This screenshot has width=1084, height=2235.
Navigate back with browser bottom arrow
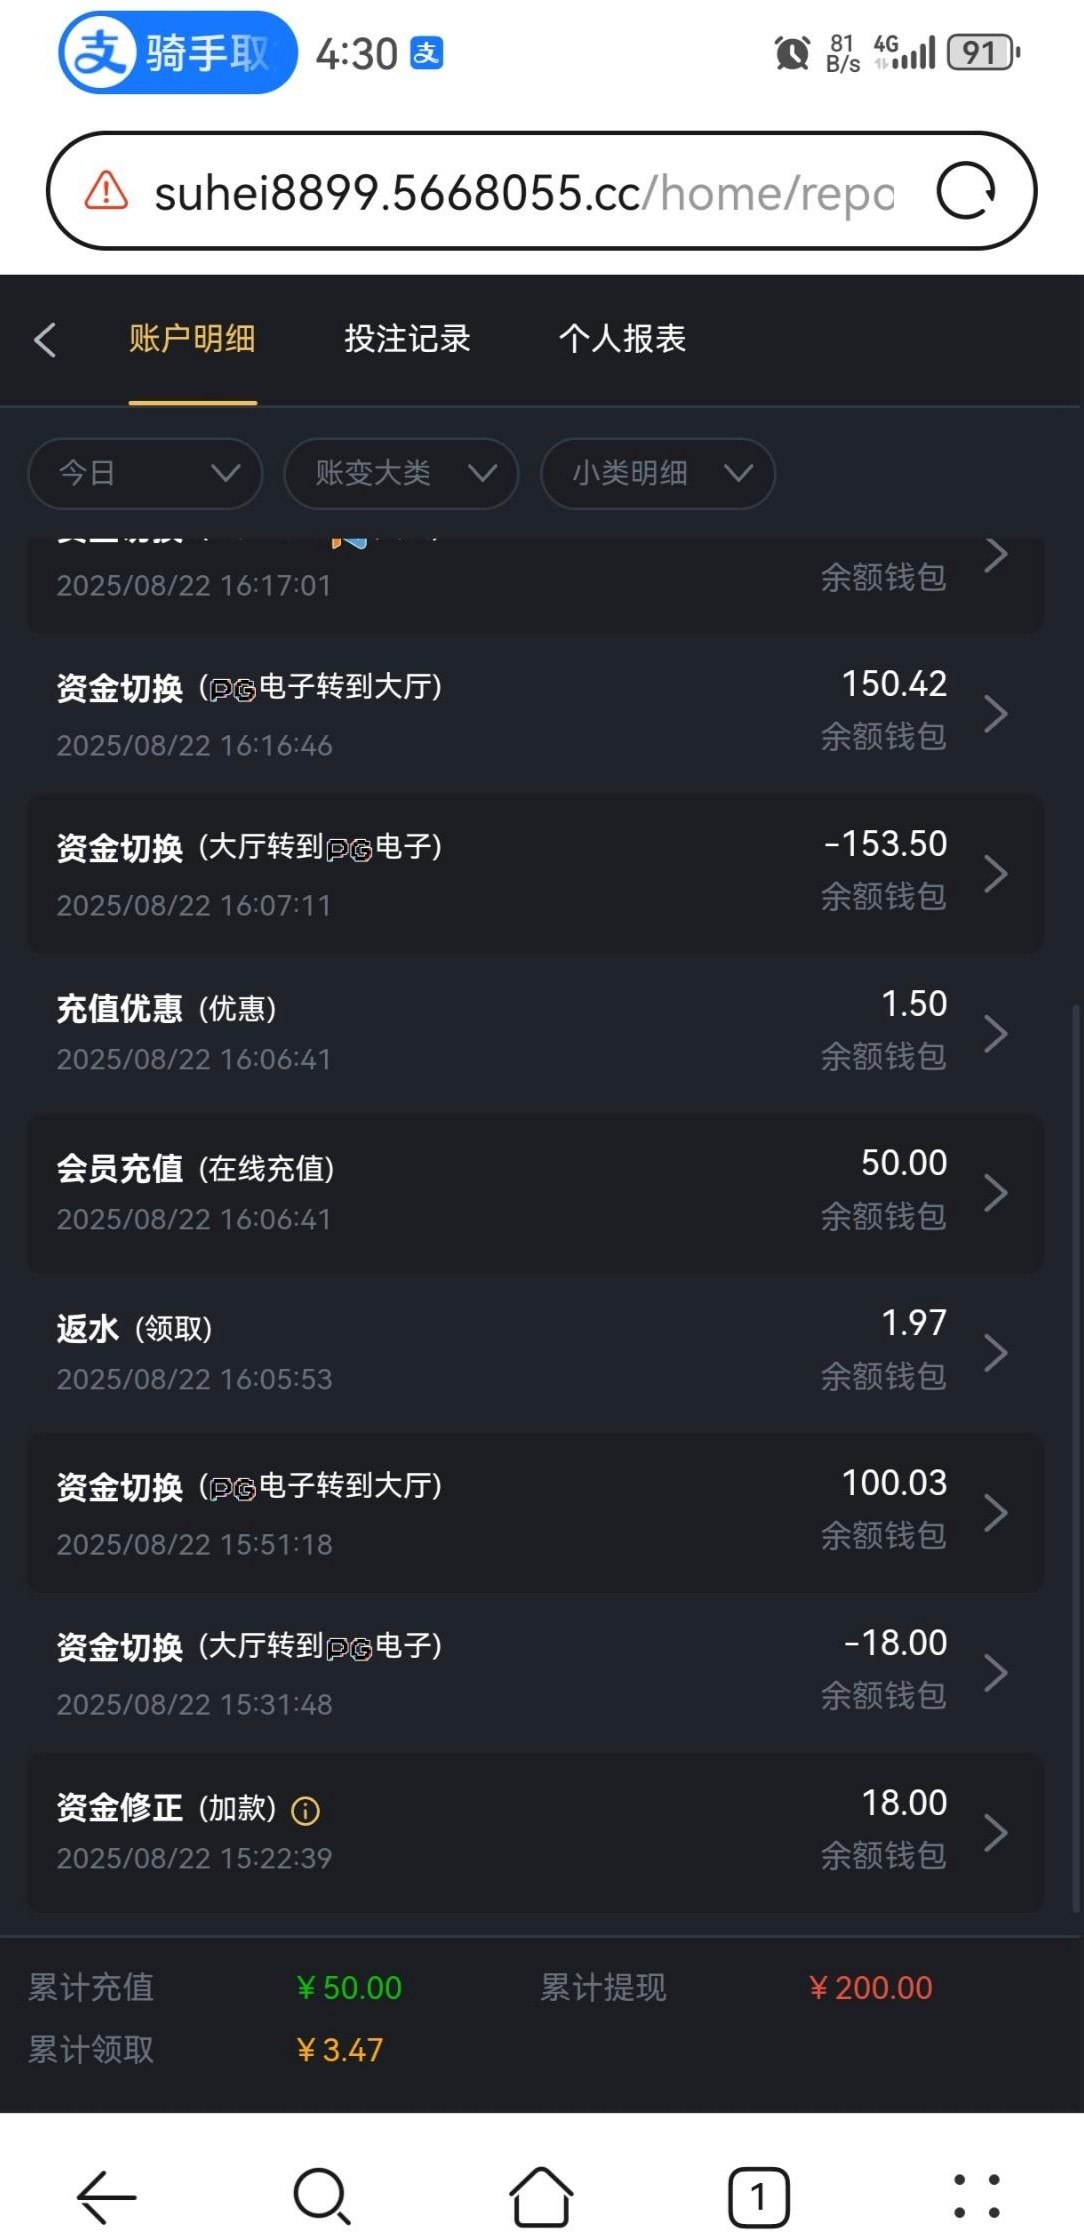click(x=106, y=2197)
